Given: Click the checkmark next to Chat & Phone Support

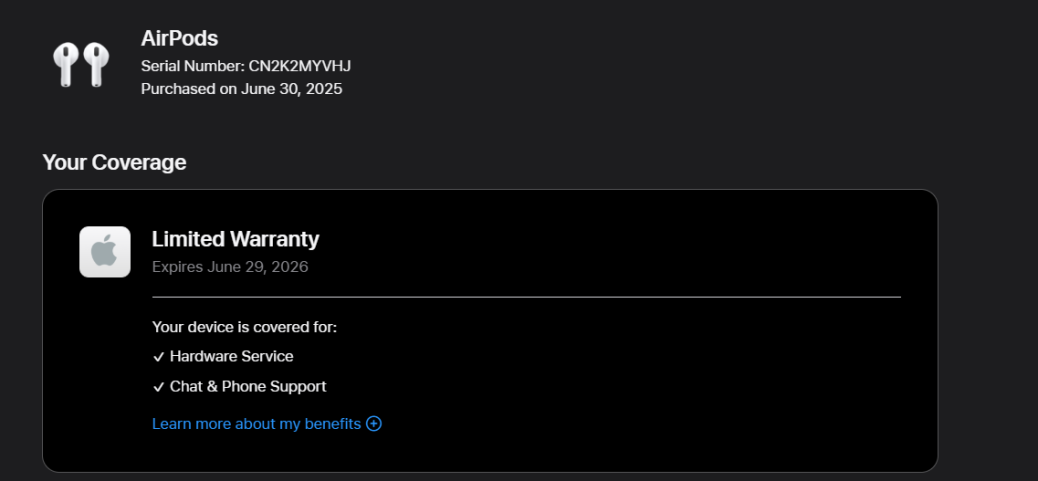Looking at the screenshot, I should [159, 387].
